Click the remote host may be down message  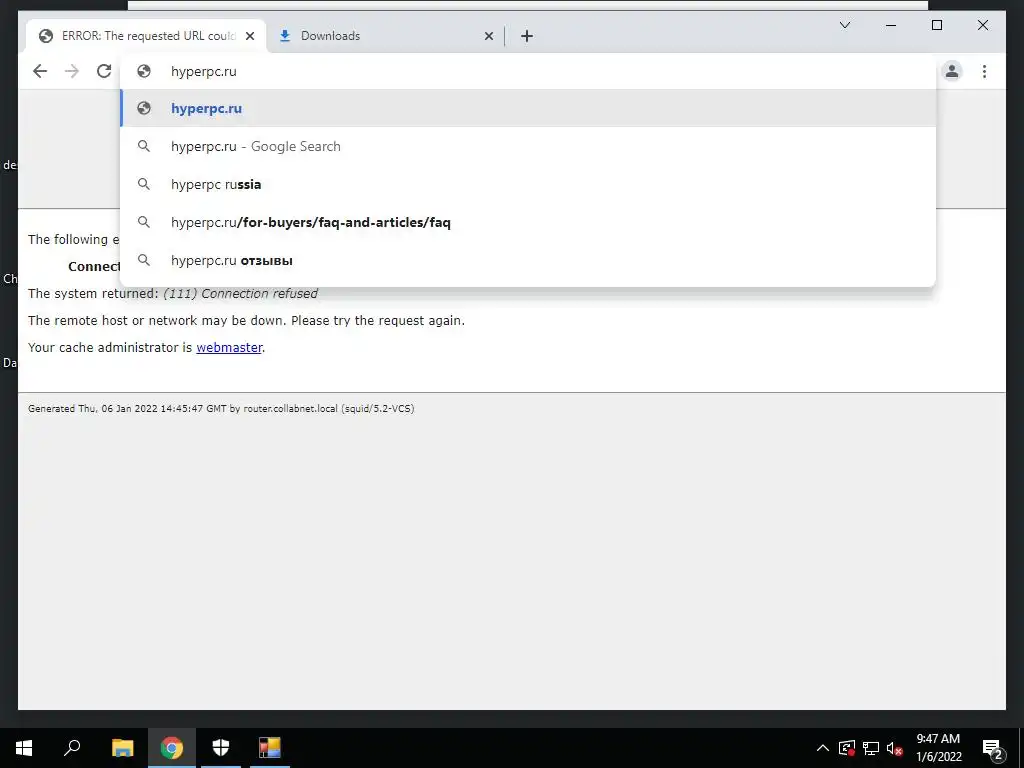(246, 321)
